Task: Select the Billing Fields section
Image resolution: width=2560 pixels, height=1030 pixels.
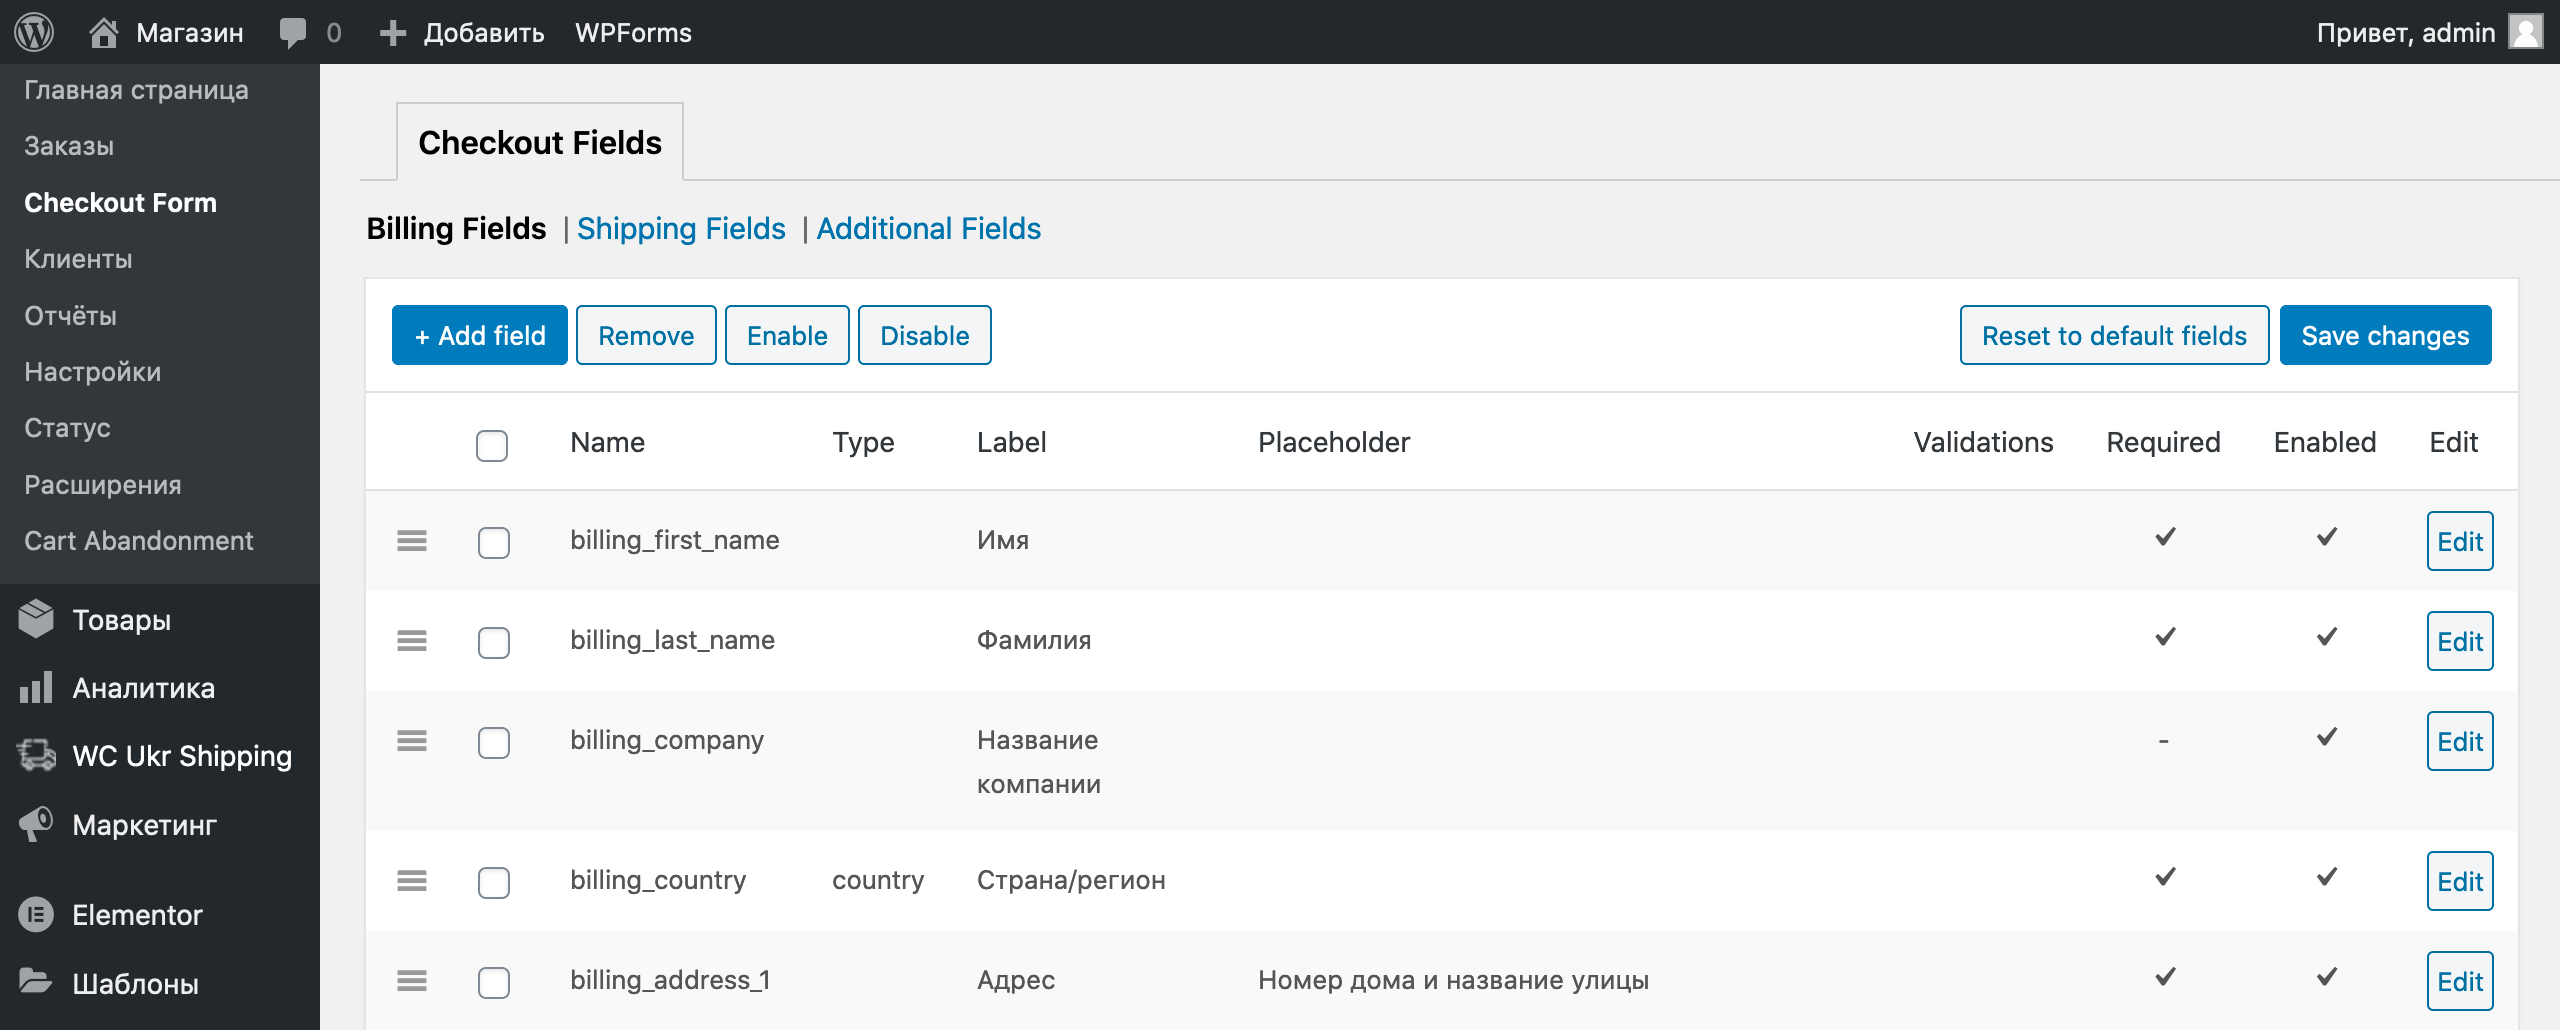Action: (x=456, y=228)
